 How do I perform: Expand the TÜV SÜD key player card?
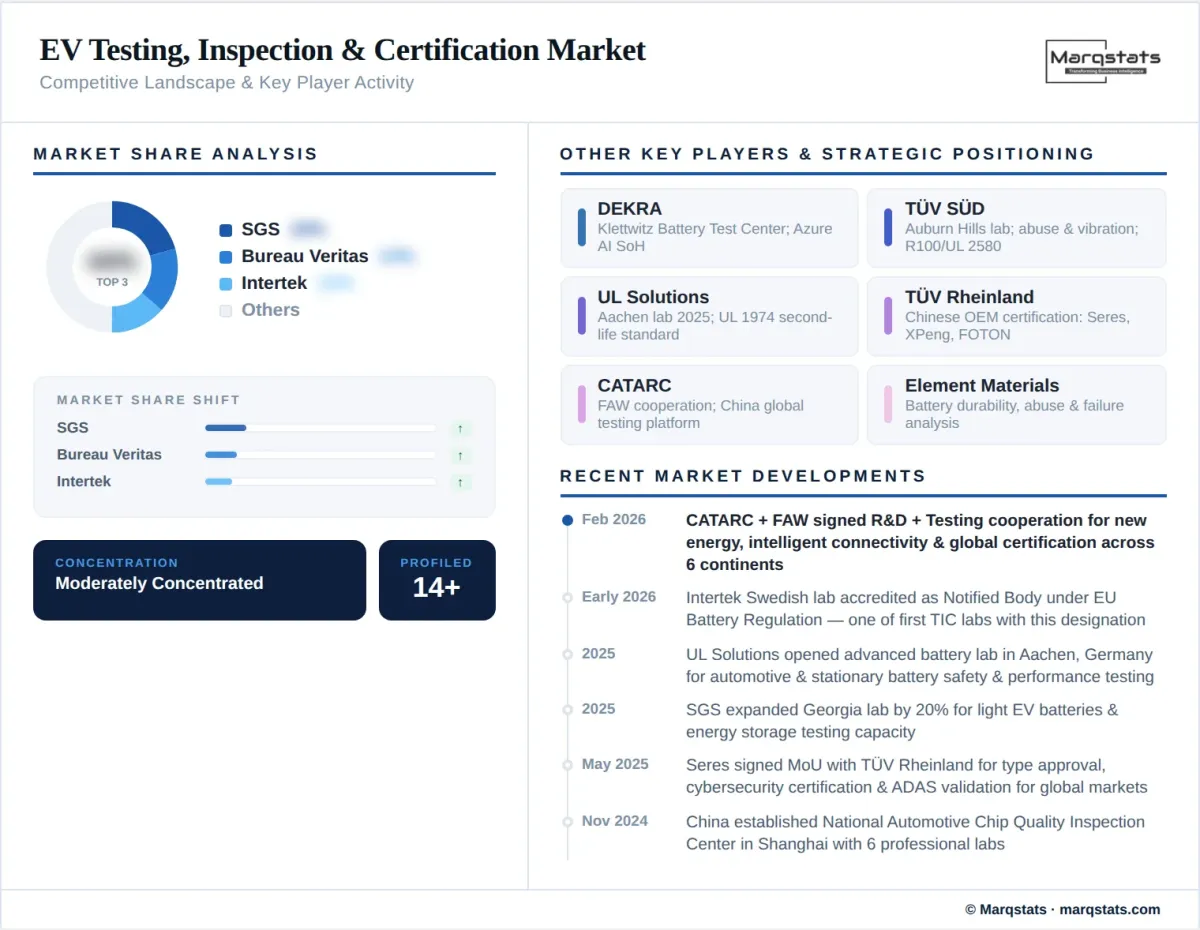point(1015,228)
